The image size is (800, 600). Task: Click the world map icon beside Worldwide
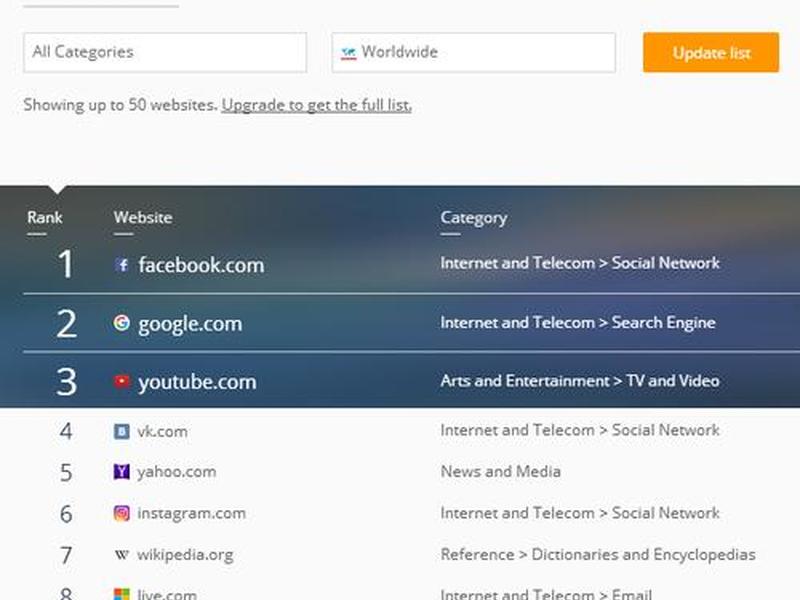349,53
